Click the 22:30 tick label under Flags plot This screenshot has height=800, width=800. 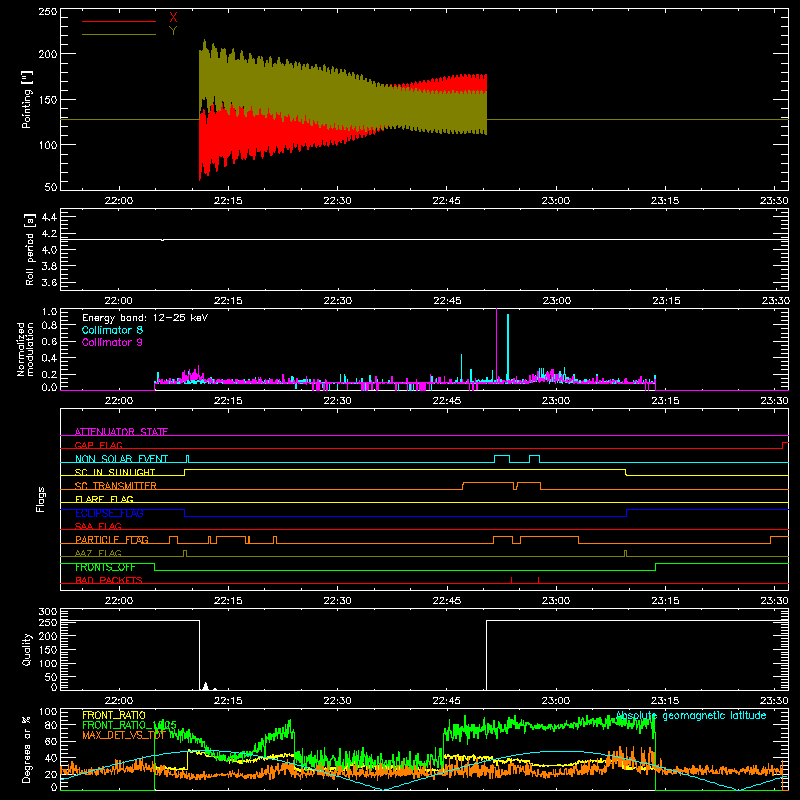[337, 601]
